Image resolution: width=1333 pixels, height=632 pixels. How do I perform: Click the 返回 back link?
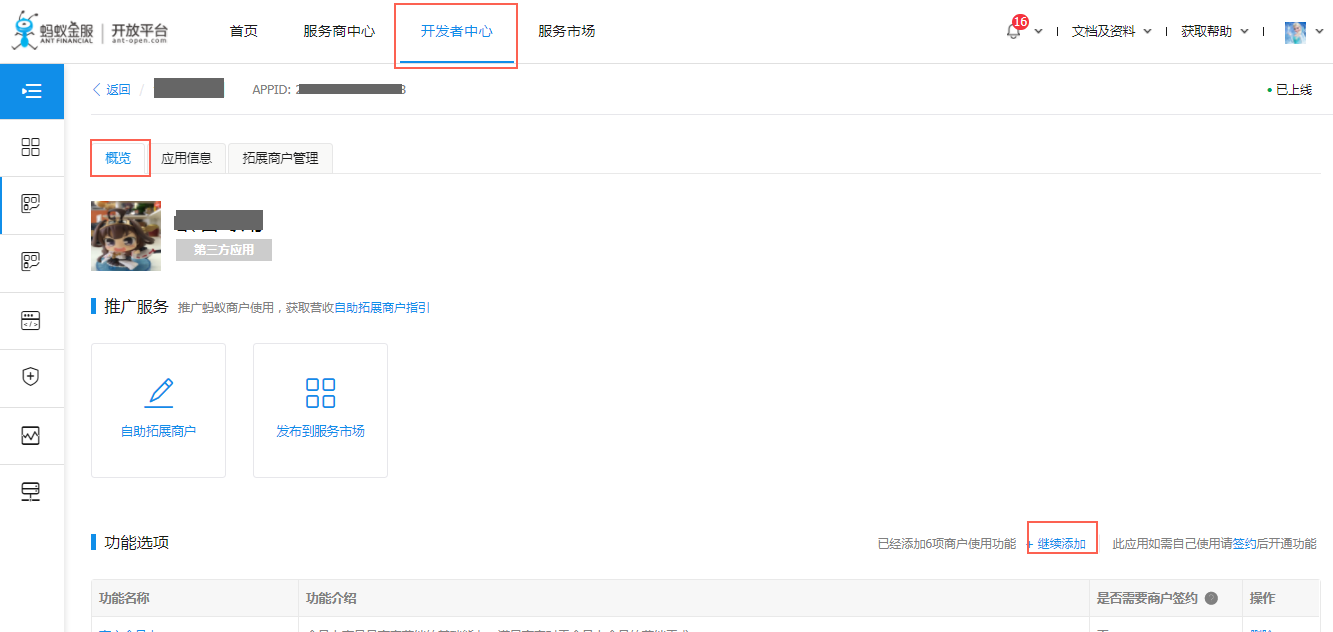[112, 89]
